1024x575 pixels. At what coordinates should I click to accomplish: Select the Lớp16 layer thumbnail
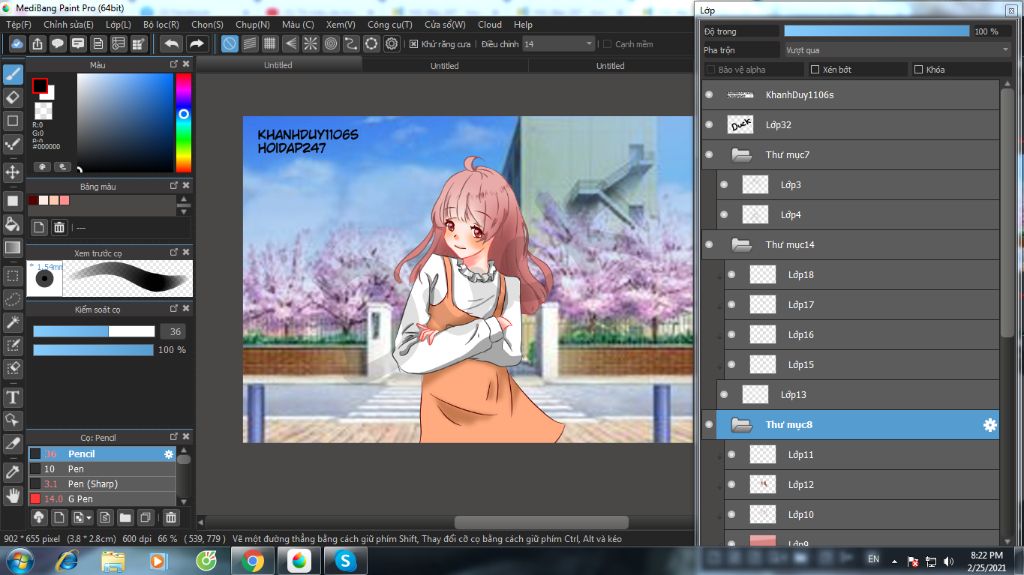coord(762,335)
